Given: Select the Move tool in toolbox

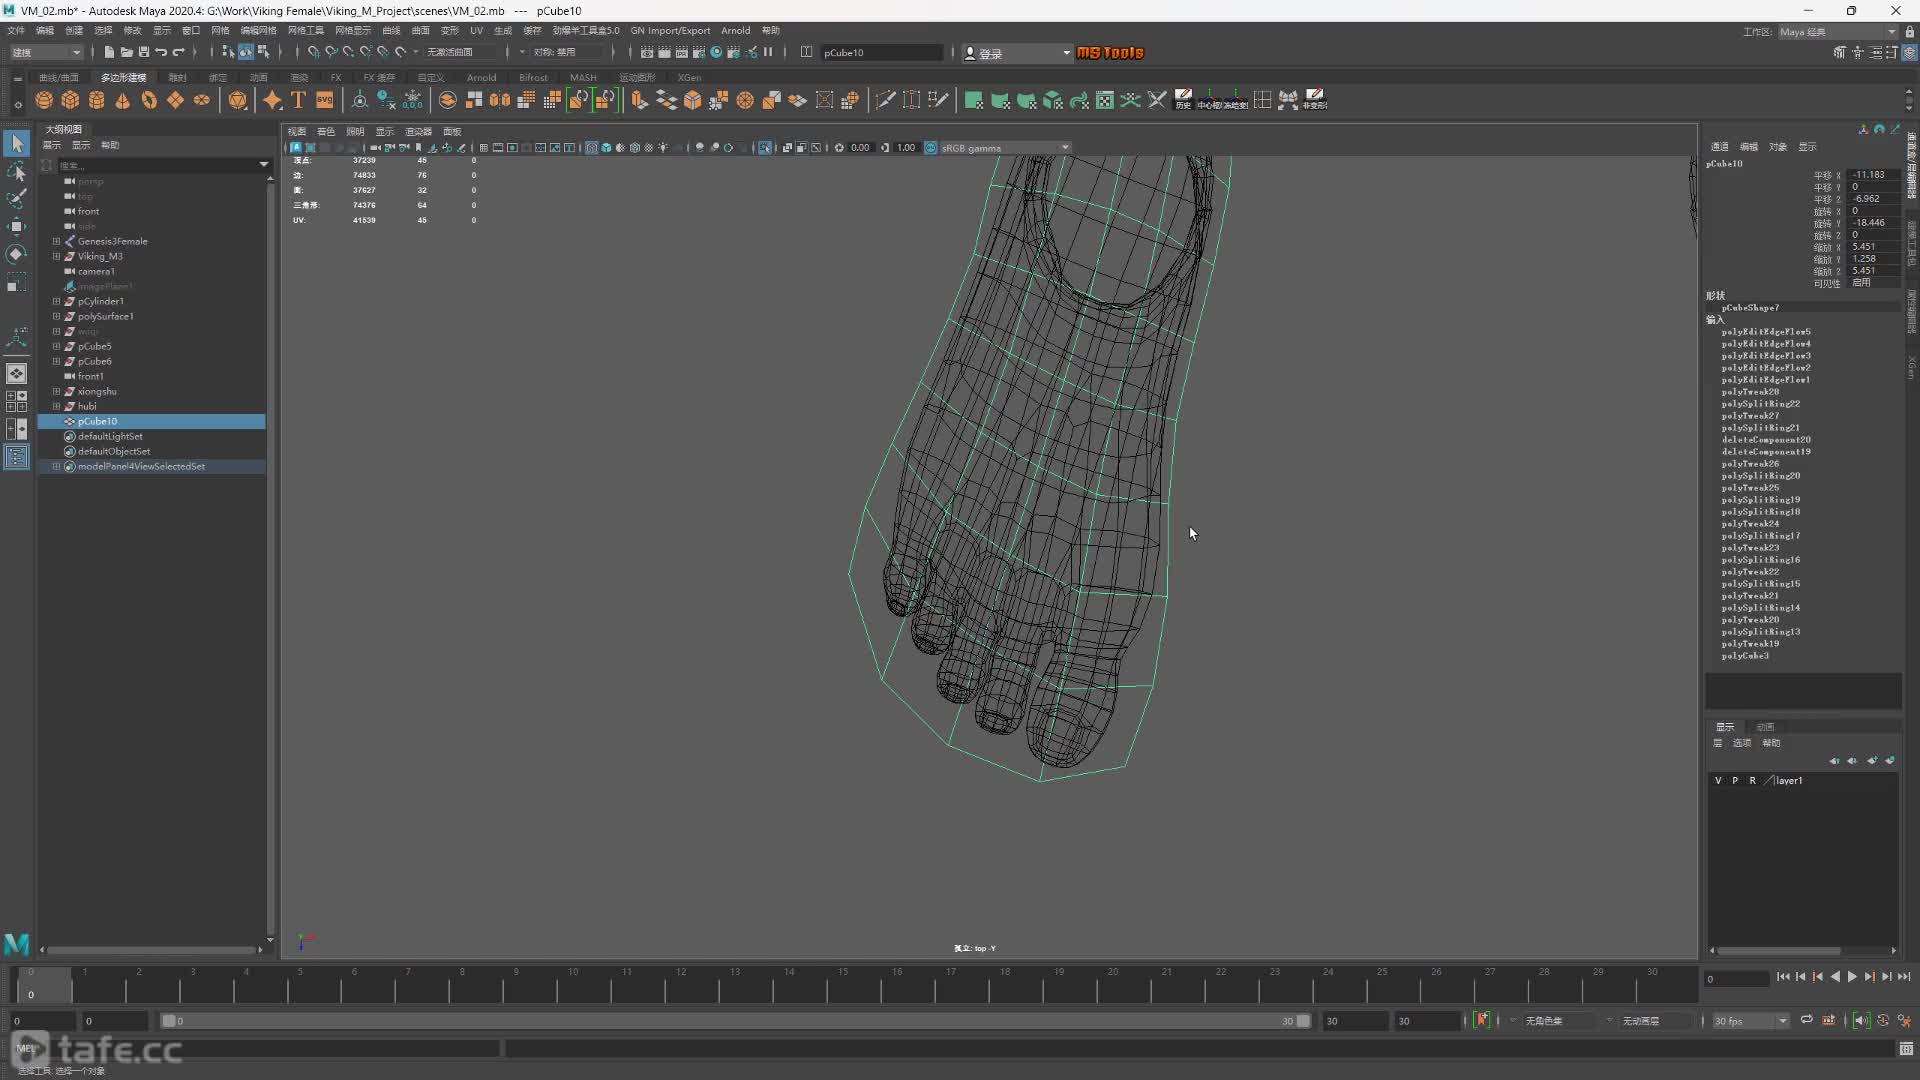Looking at the screenshot, I should 17,227.
